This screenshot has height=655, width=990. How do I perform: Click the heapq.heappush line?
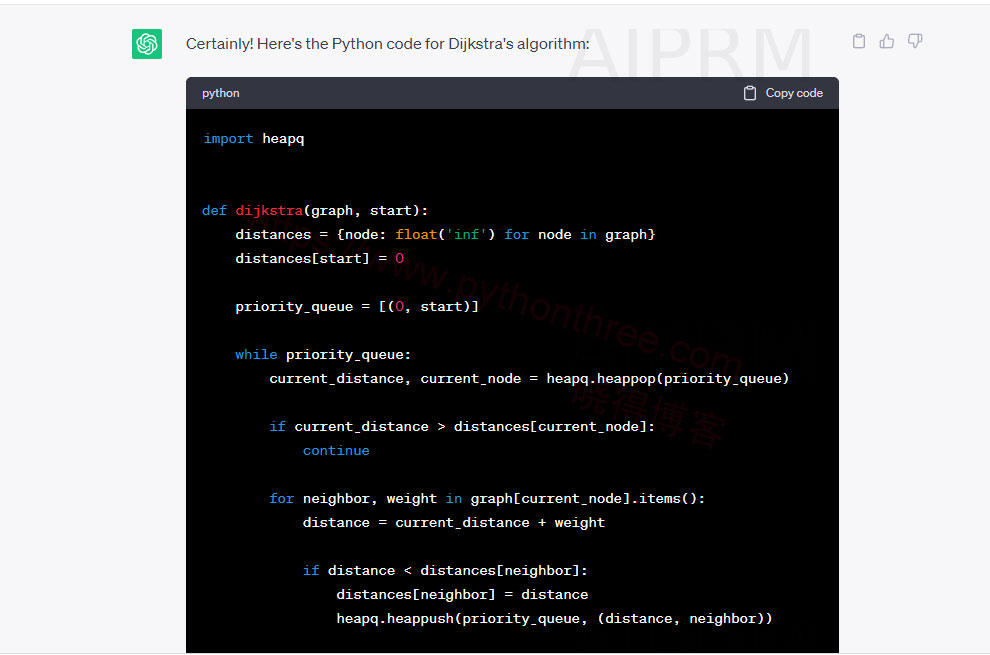click(x=554, y=618)
